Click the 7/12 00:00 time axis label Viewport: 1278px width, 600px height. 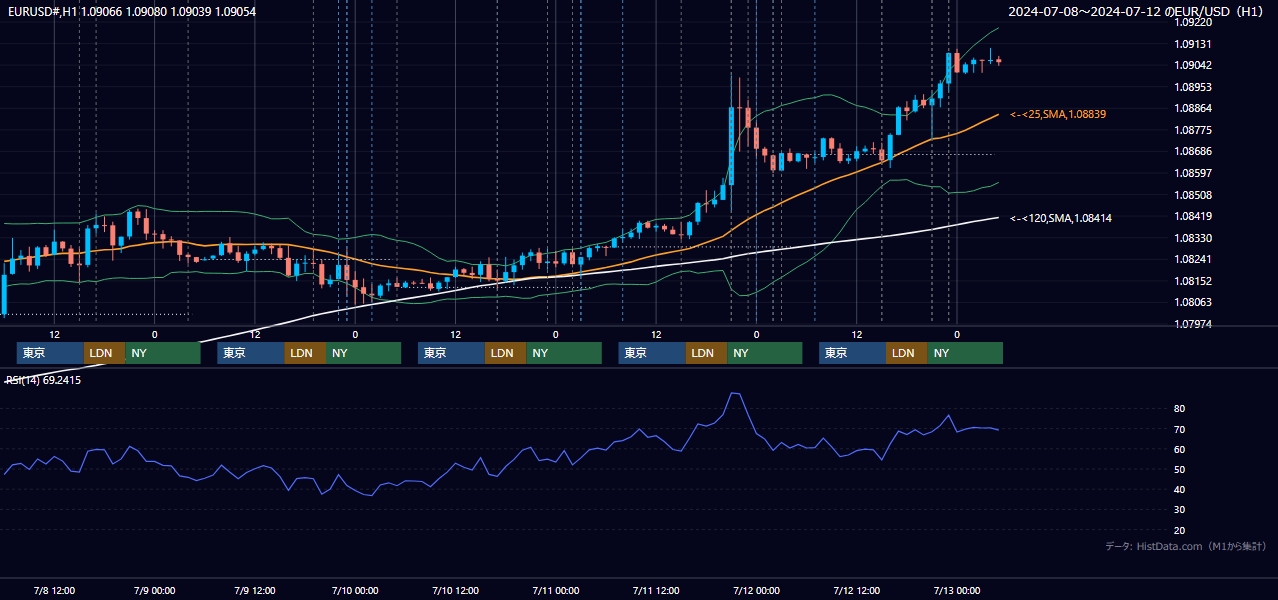point(756,590)
